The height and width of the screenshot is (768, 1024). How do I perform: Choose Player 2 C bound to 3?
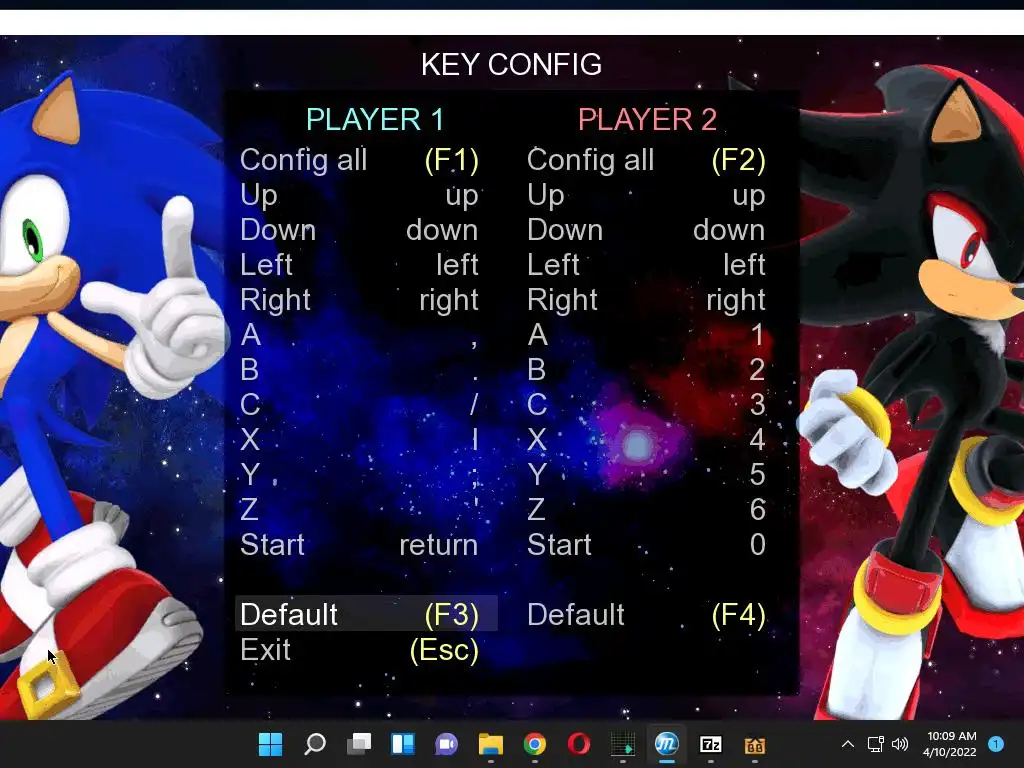tap(646, 405)
